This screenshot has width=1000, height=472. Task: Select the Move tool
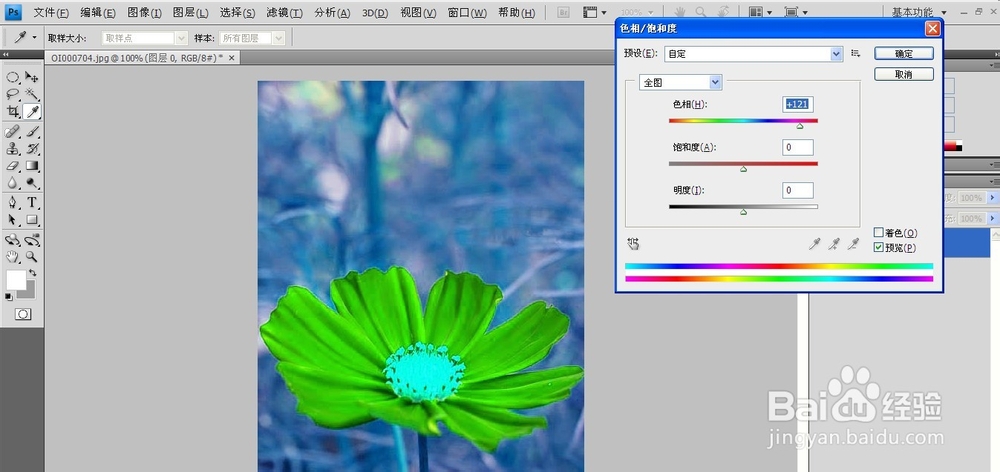(x=31, y=78)
